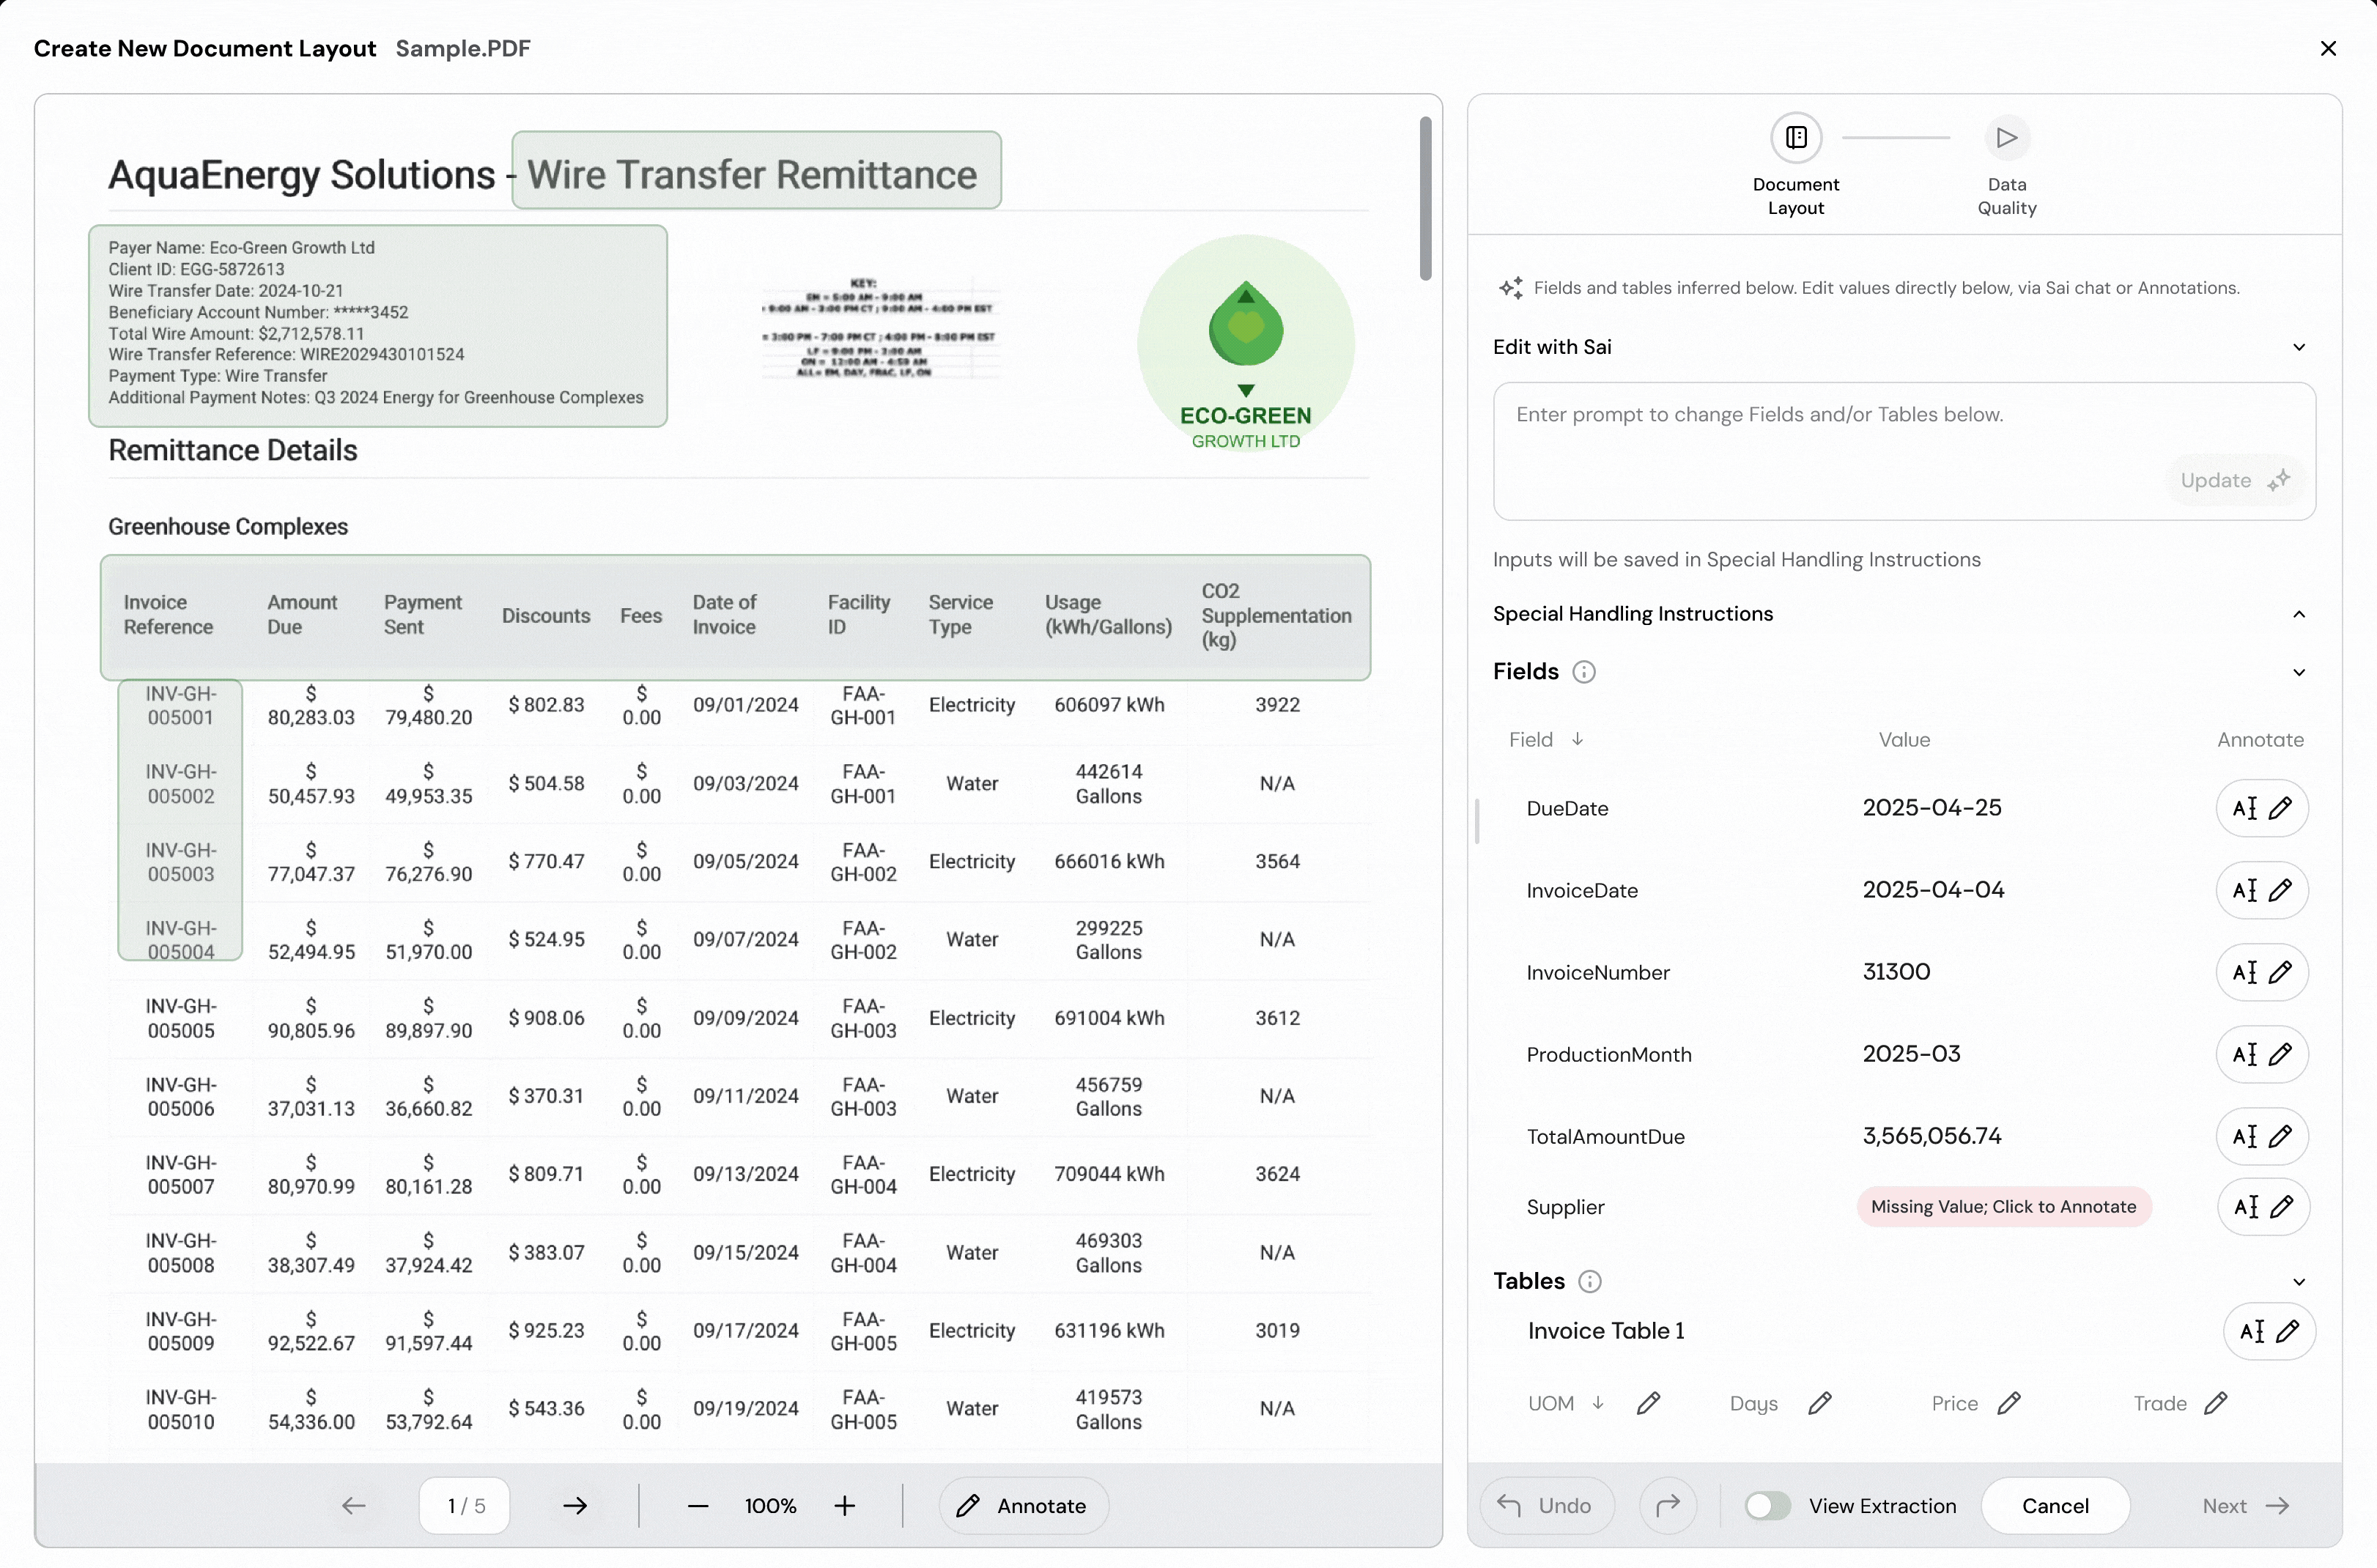
Task: Collapse the Tables section using its chevron
Action: tap(2298, 1282)
